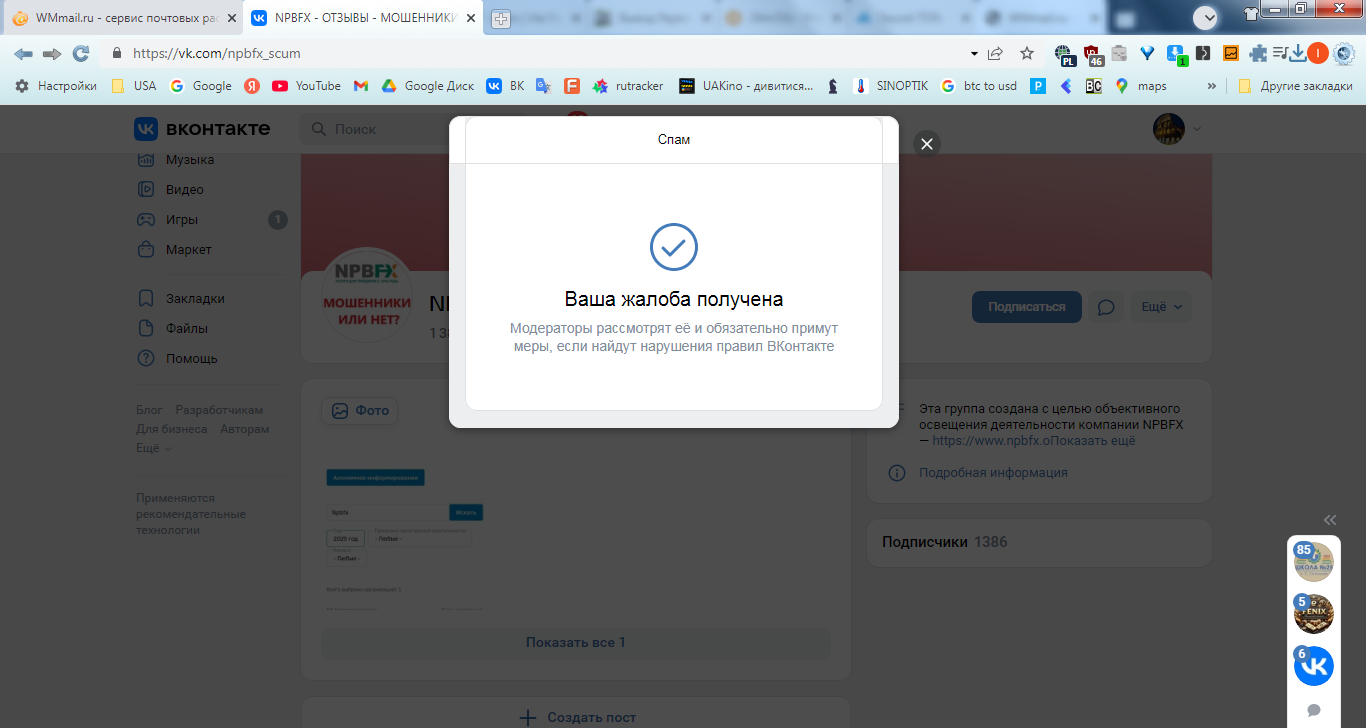Click the address bar URL field

click(x=540, y=53)
